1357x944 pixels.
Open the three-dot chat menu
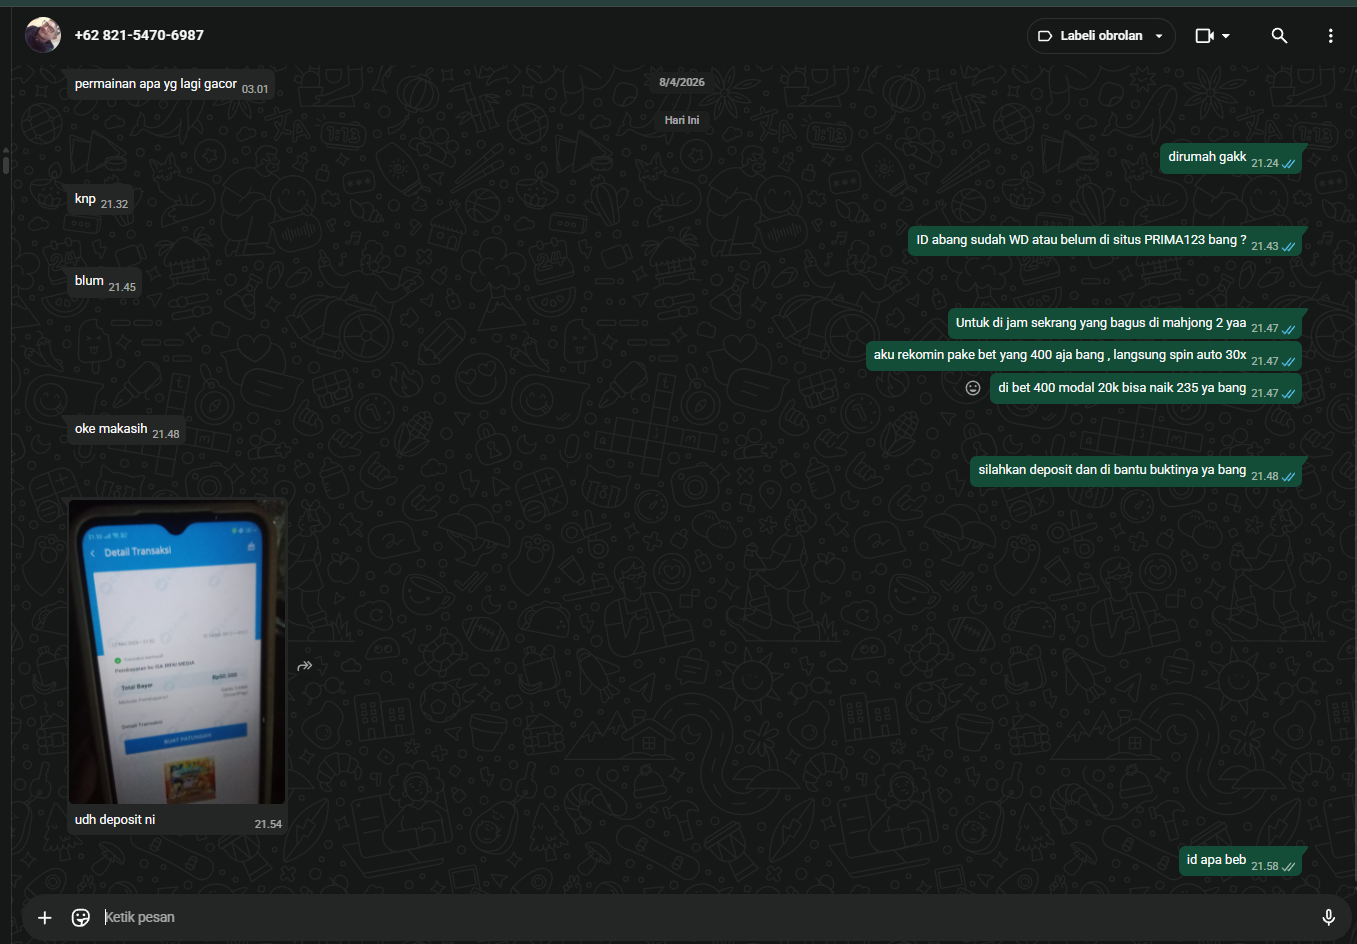pyautogui.click(x=1330, y=36)
